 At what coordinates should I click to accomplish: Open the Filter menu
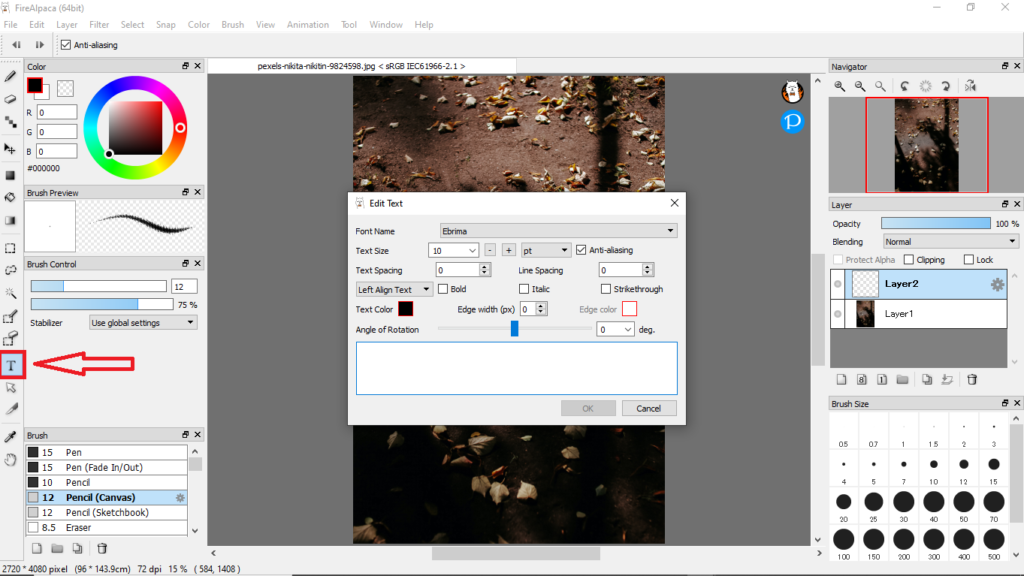pos(99,24)
